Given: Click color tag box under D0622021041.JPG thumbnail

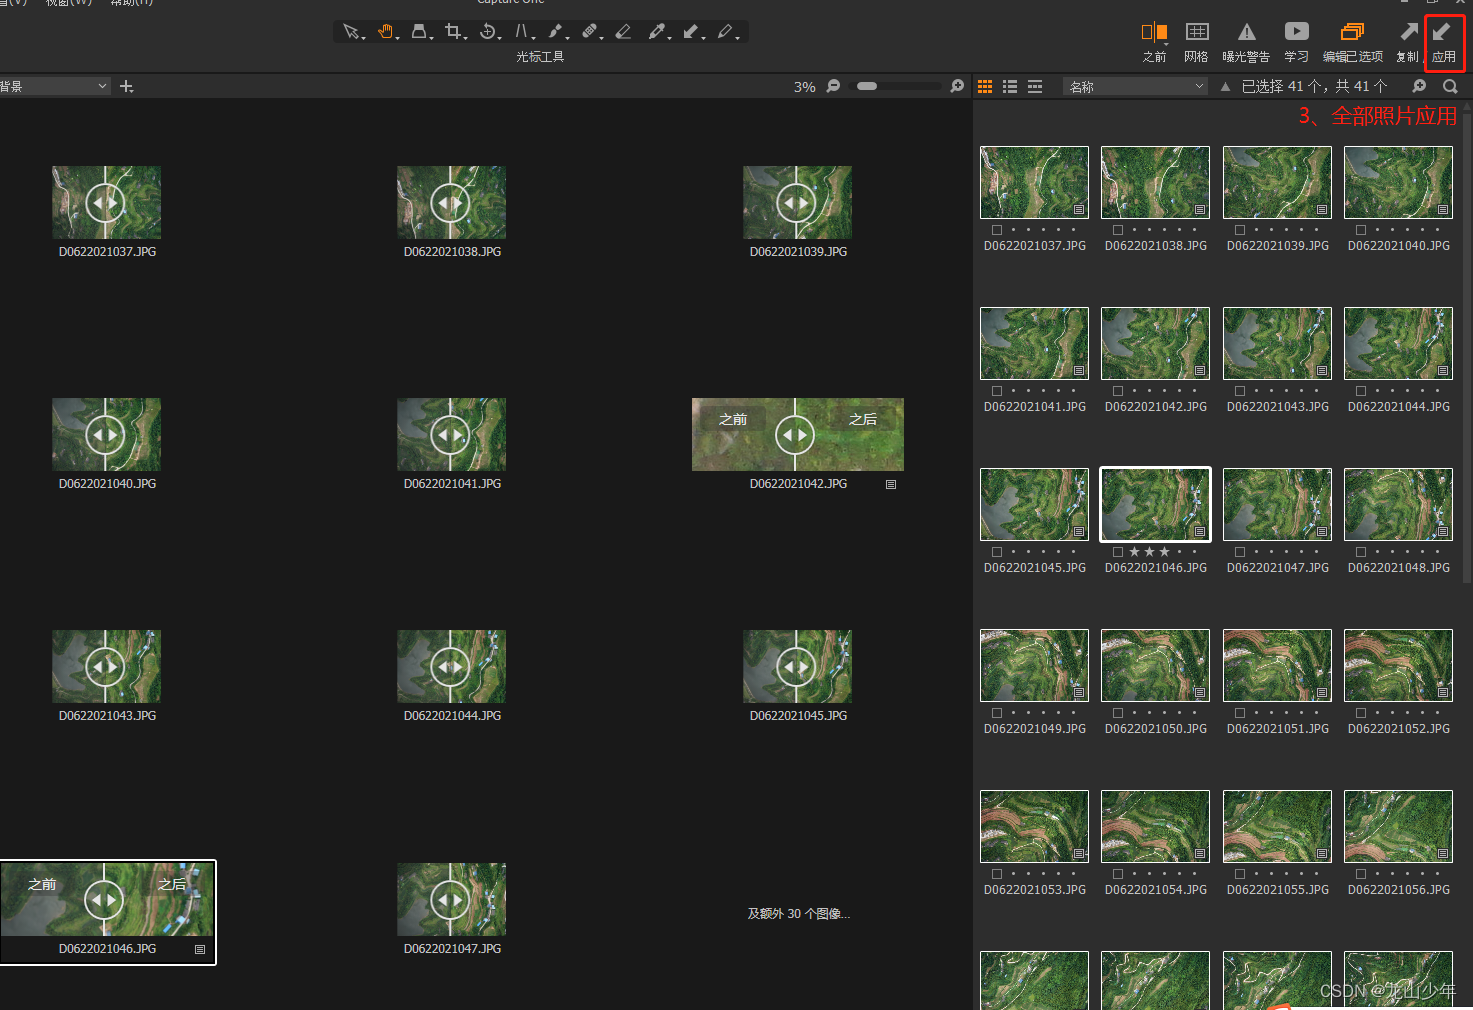Looking at the screenshot, I should point(997,391).
